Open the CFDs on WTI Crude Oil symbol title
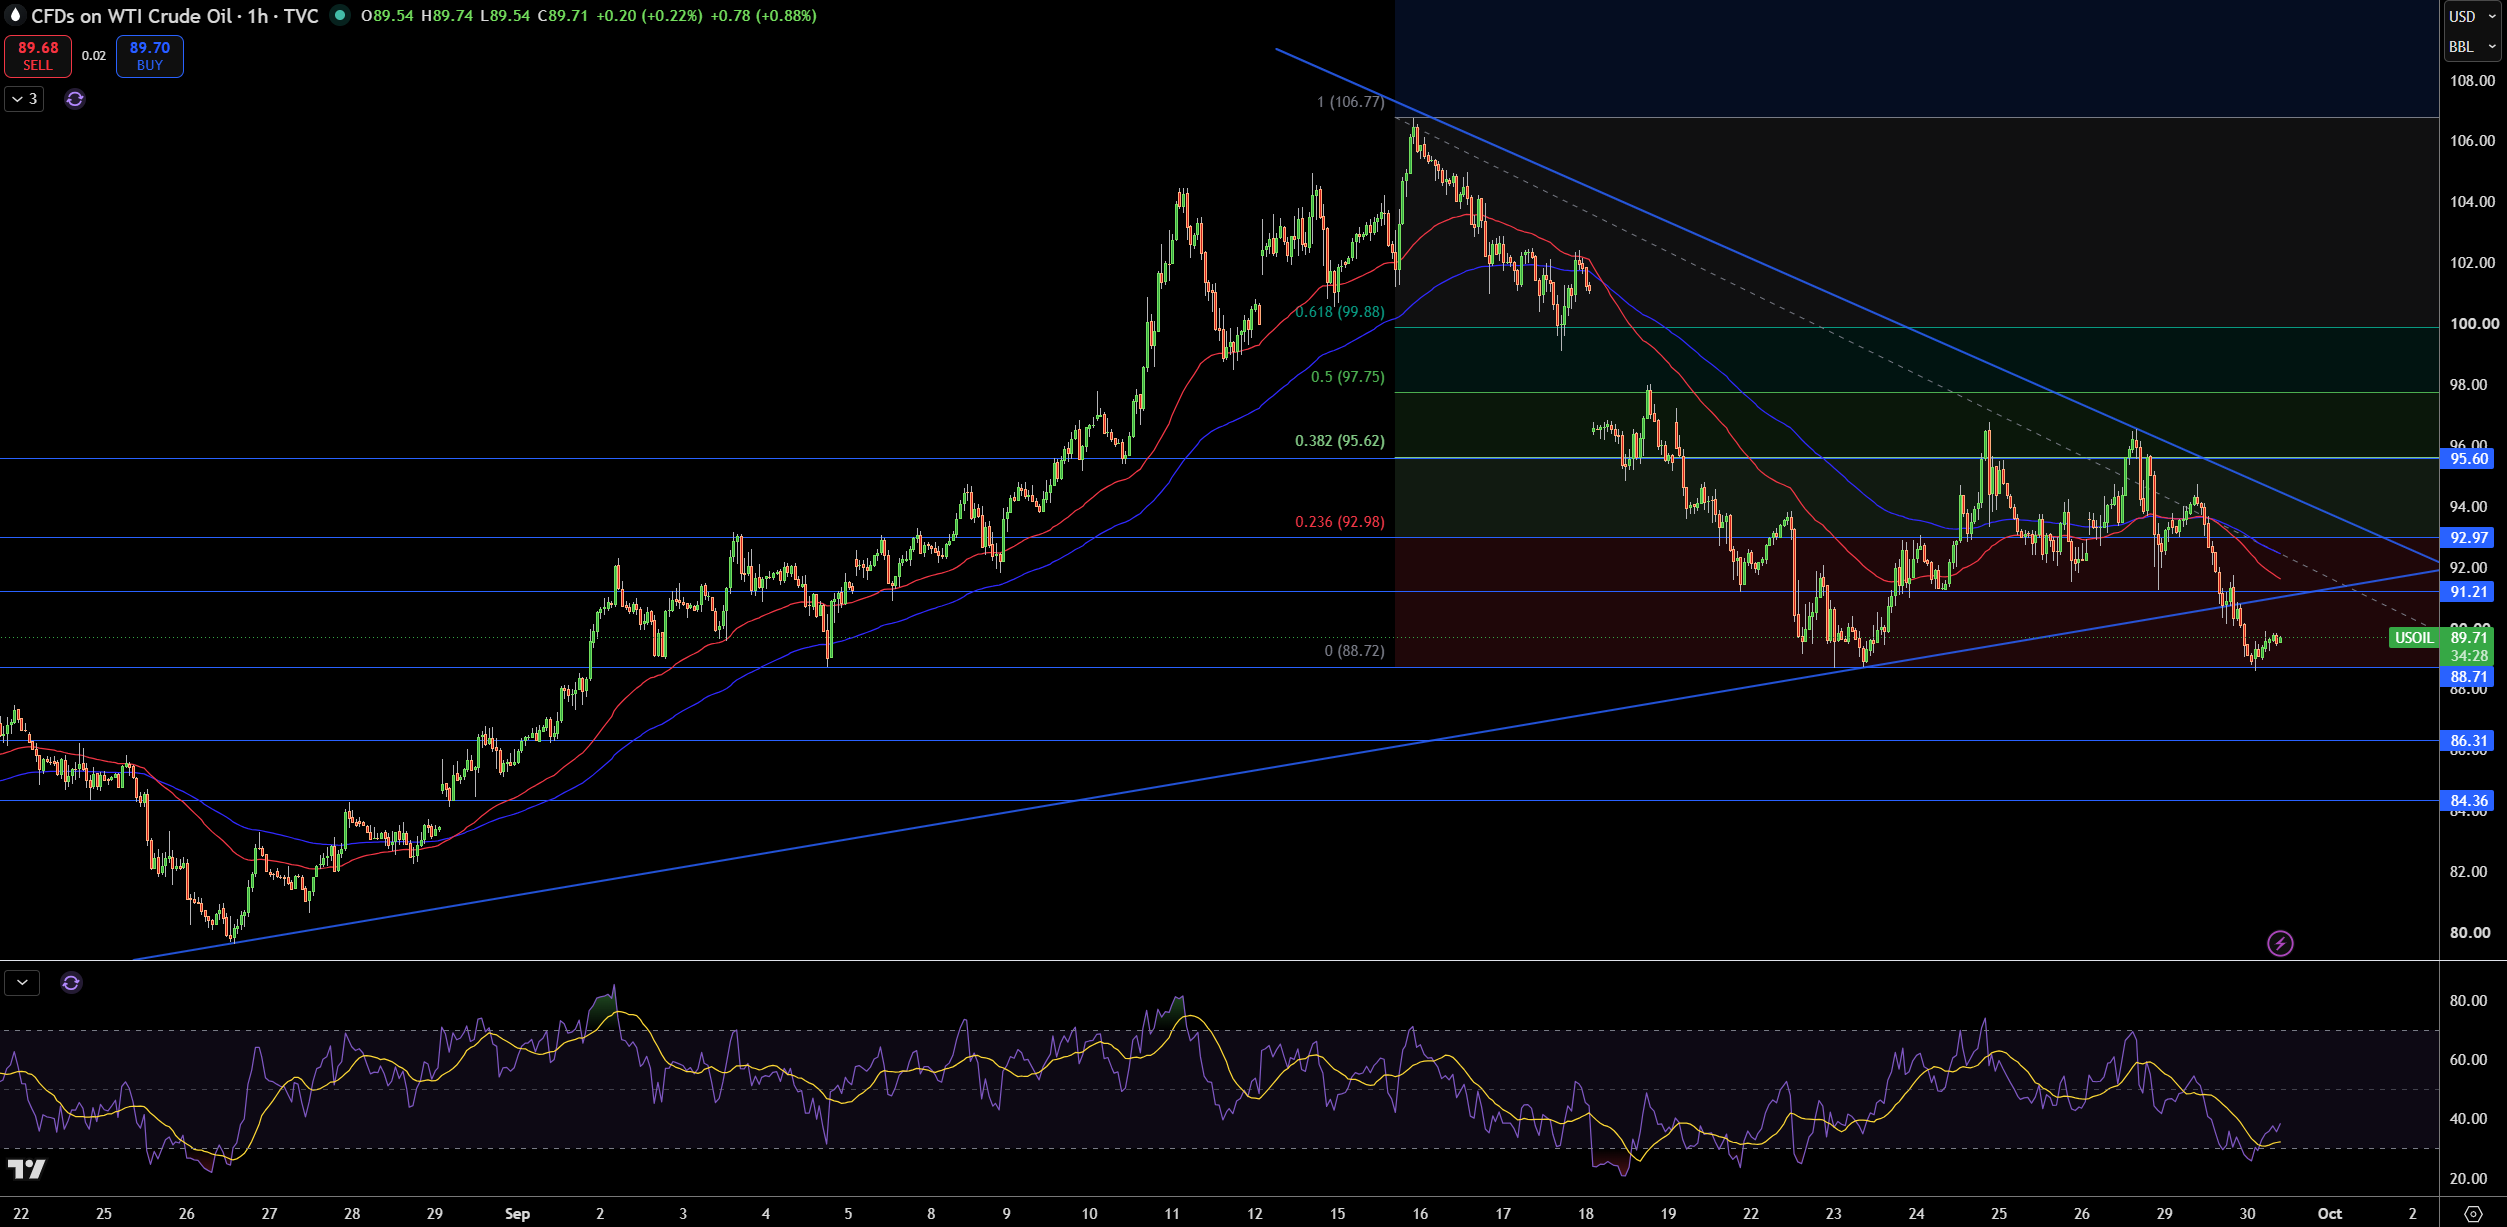This screenshot has height=1227, width=2507. coord(175,16)
